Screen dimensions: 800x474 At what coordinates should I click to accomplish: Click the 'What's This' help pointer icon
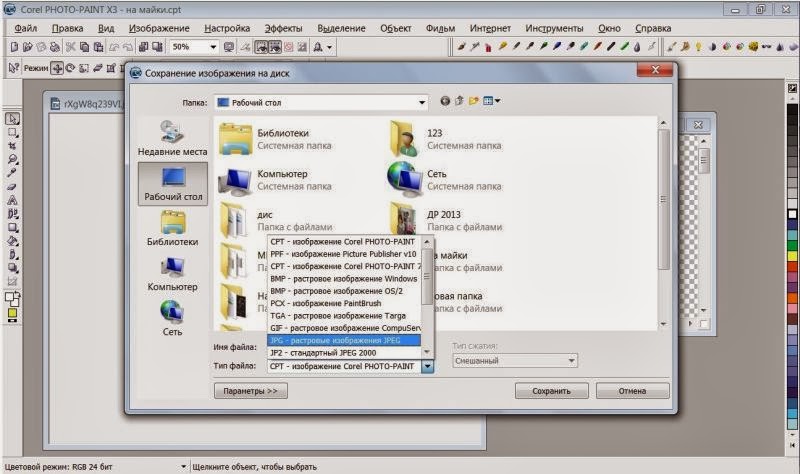[14, 68]
